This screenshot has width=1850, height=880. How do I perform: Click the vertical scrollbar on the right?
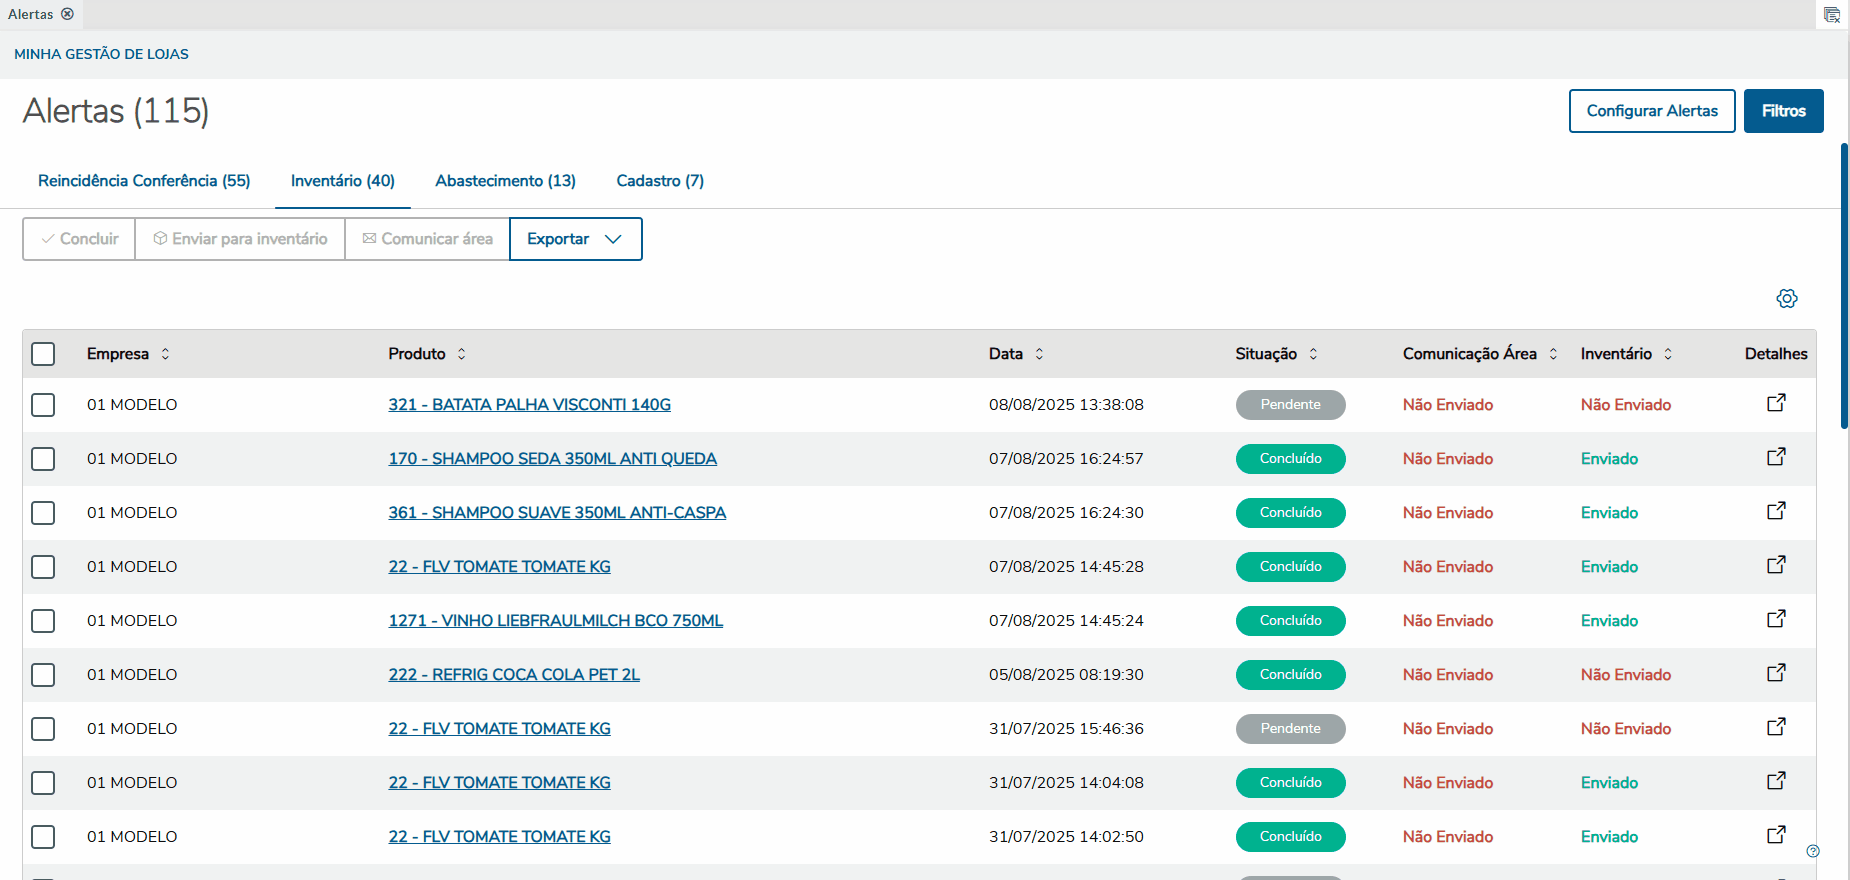click(1844, 285)
